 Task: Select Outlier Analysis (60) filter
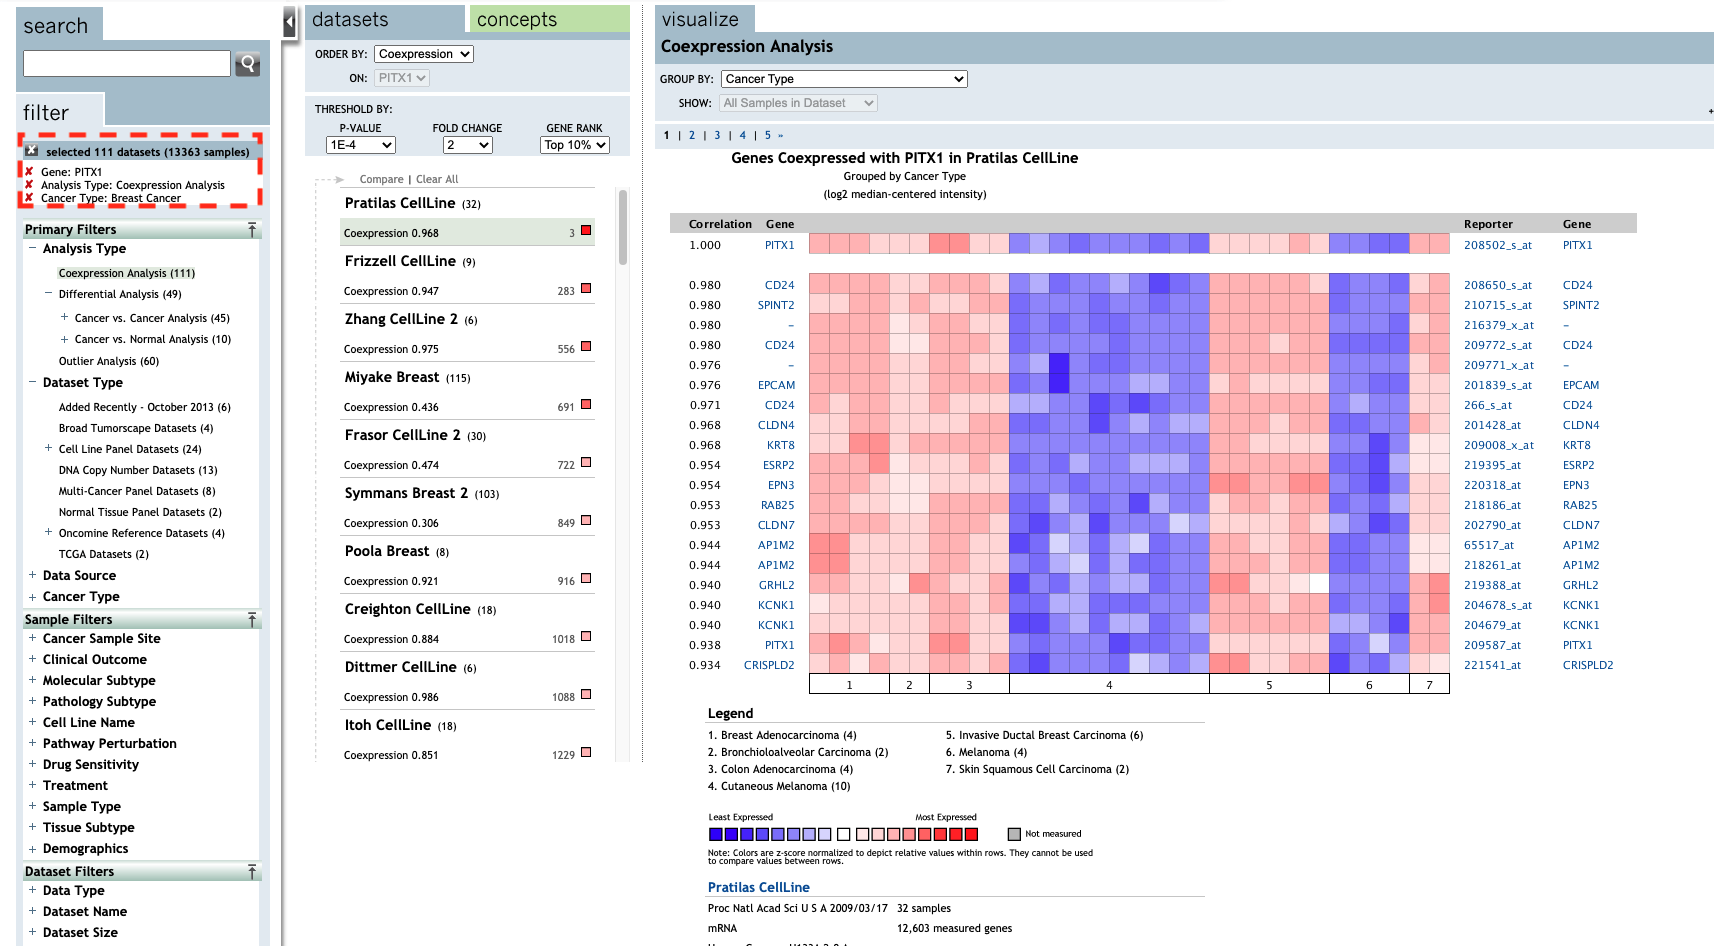[x=108, y=361]
